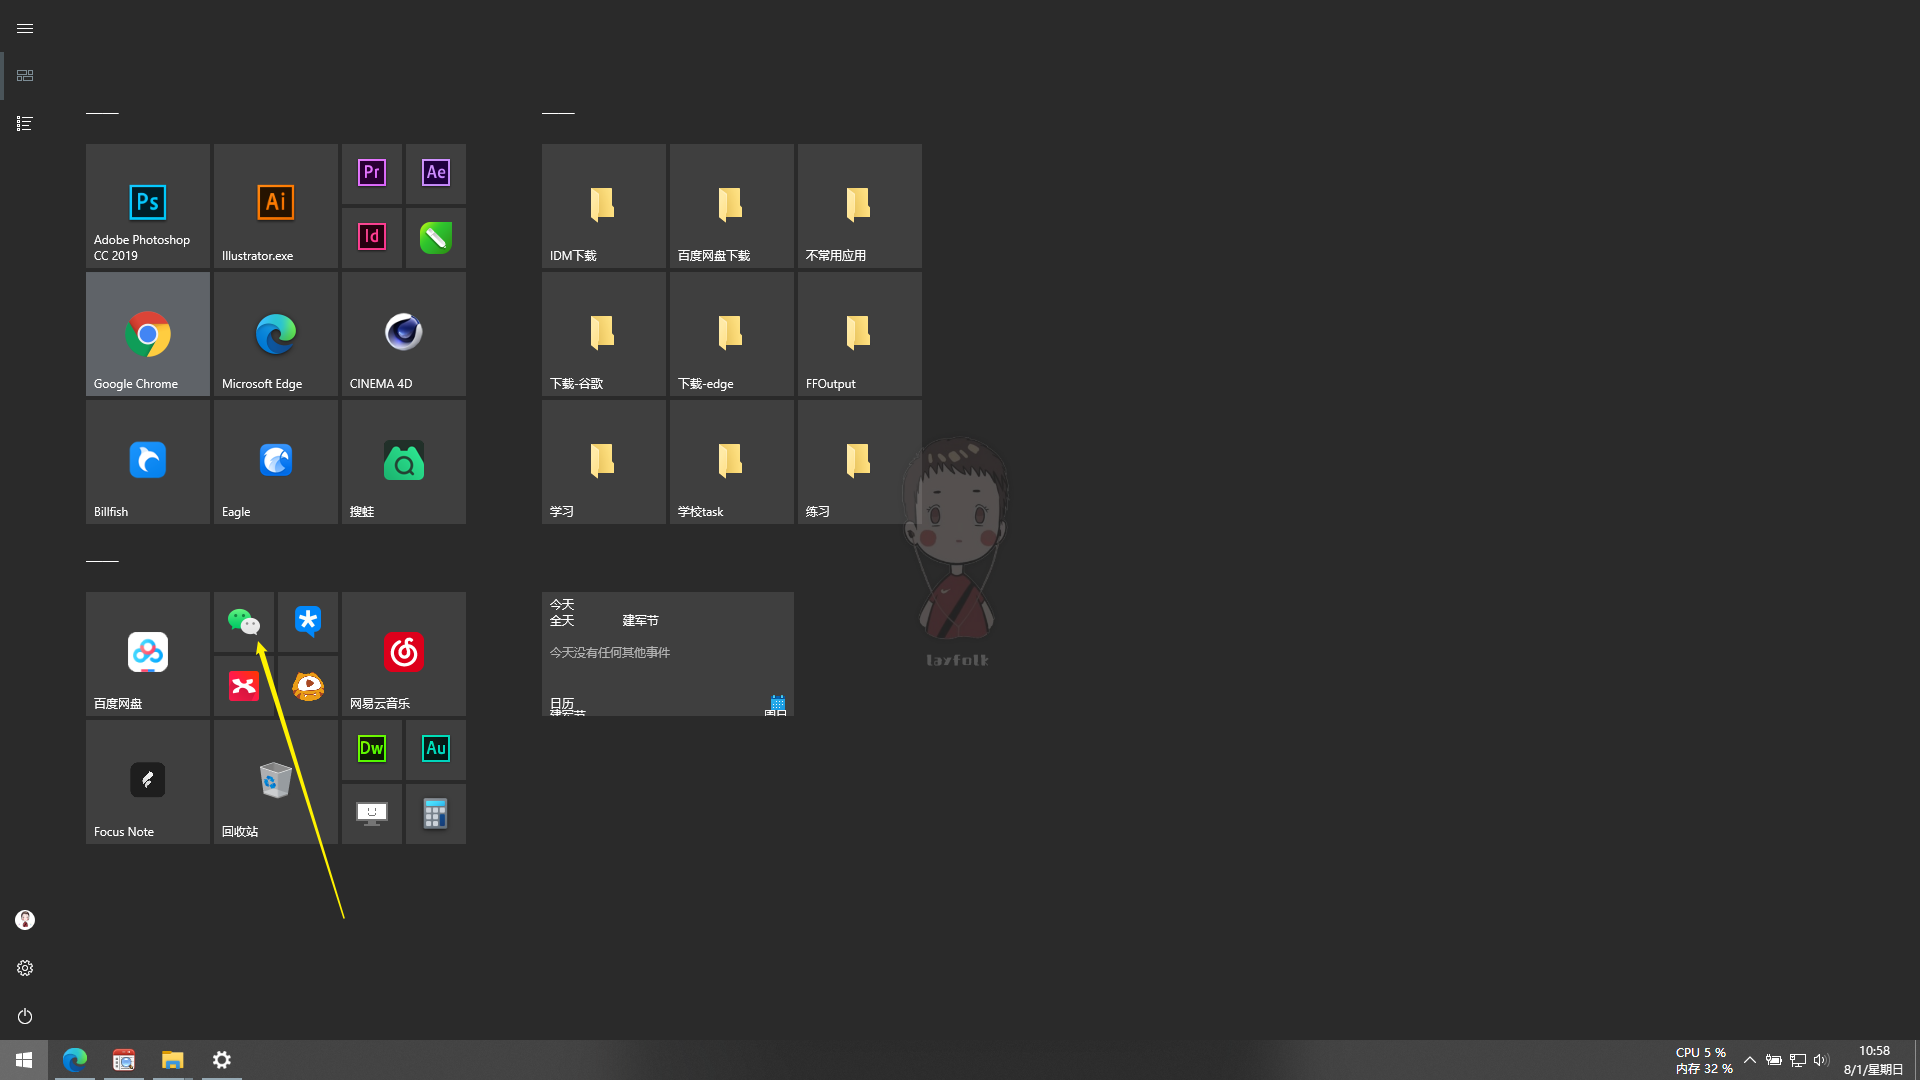1920x1080 pixels.
Task: Open the After Effects (Ae) tile
Action: click(436, 173)
